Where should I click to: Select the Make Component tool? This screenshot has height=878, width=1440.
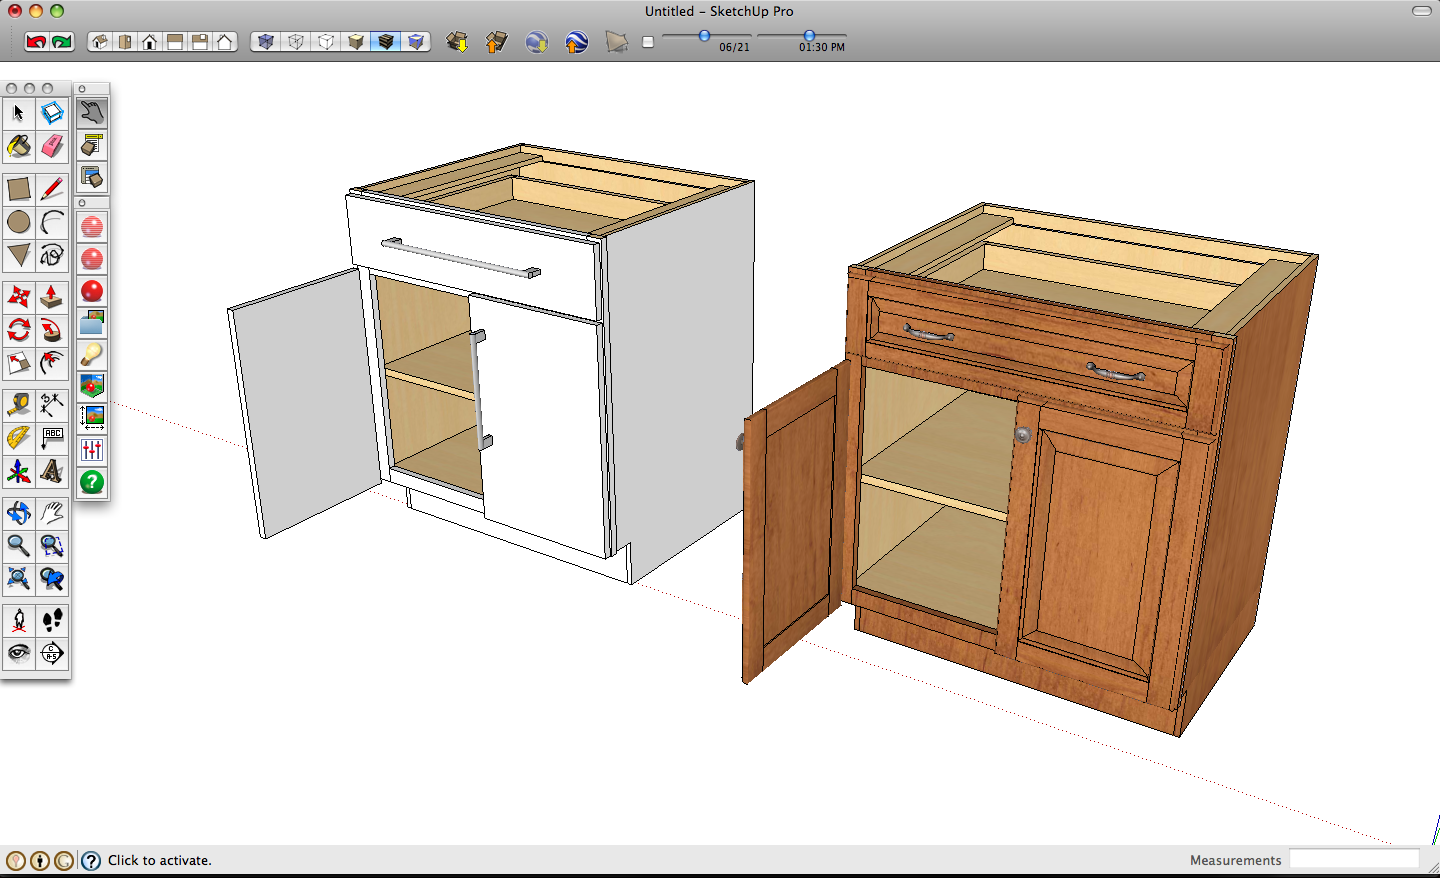pos(52,113)
